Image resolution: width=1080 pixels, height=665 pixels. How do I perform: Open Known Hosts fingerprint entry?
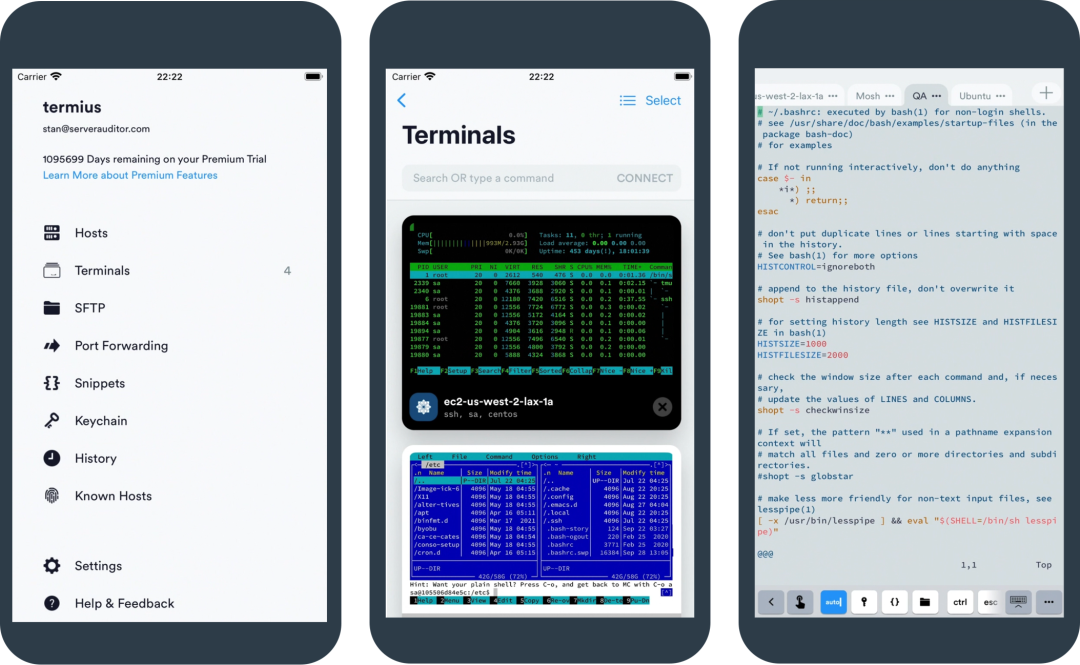click(112, 496)
